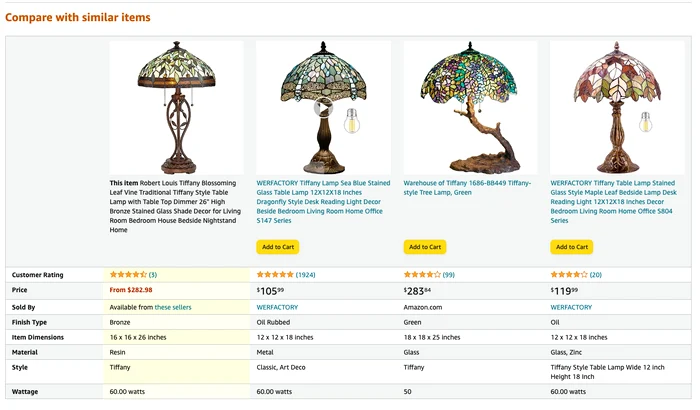
Task: Click star rating of Robert Louis Tiffany lamp
Action: [x=128, y=274]
